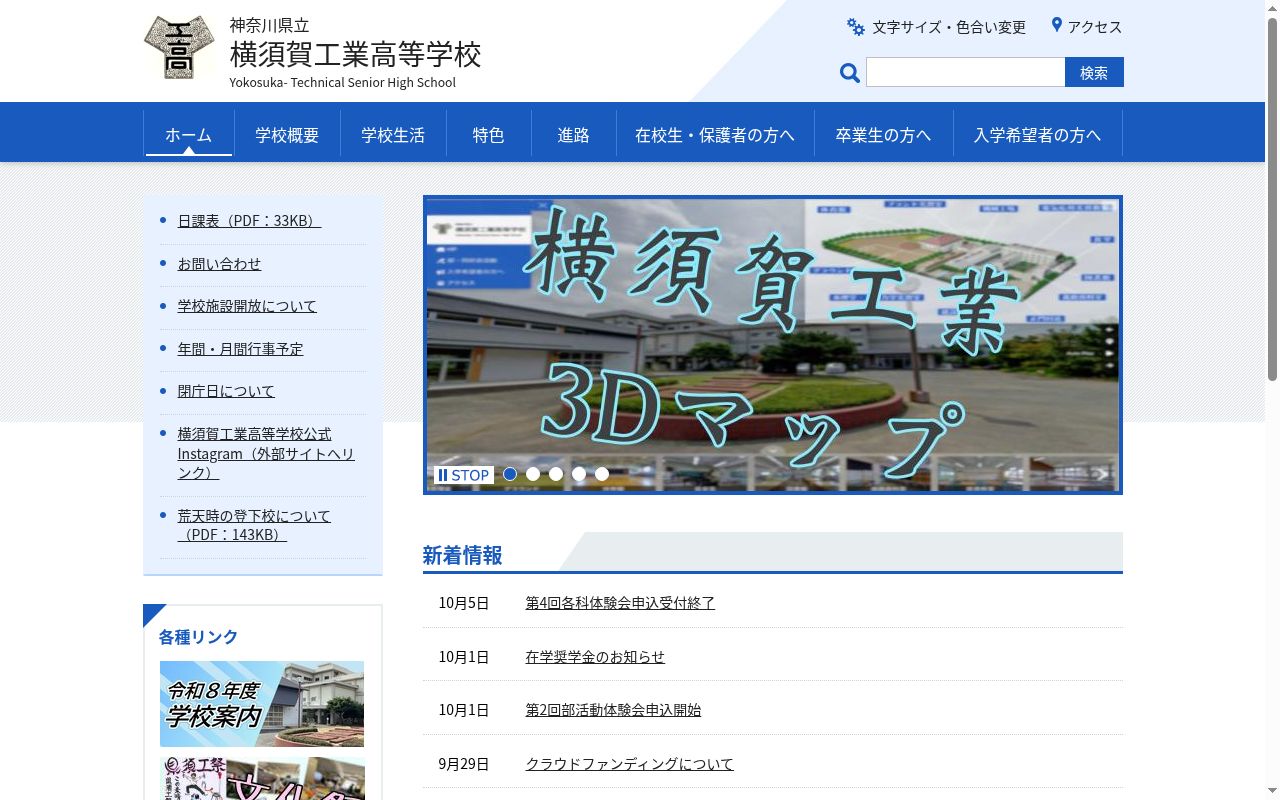The height and width of the screenshot is (800, 1280).
Task: Click the school emblem logo
Action: (x=179, y=48)
